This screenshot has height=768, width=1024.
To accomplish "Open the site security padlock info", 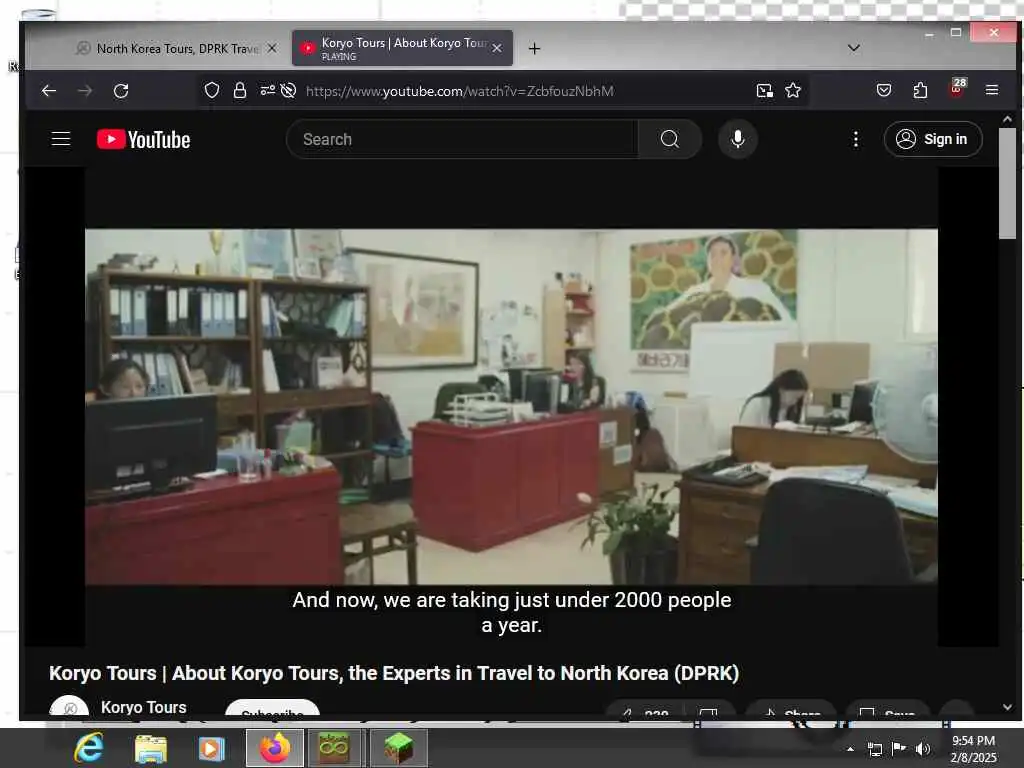I will click(x=240, y=90).
